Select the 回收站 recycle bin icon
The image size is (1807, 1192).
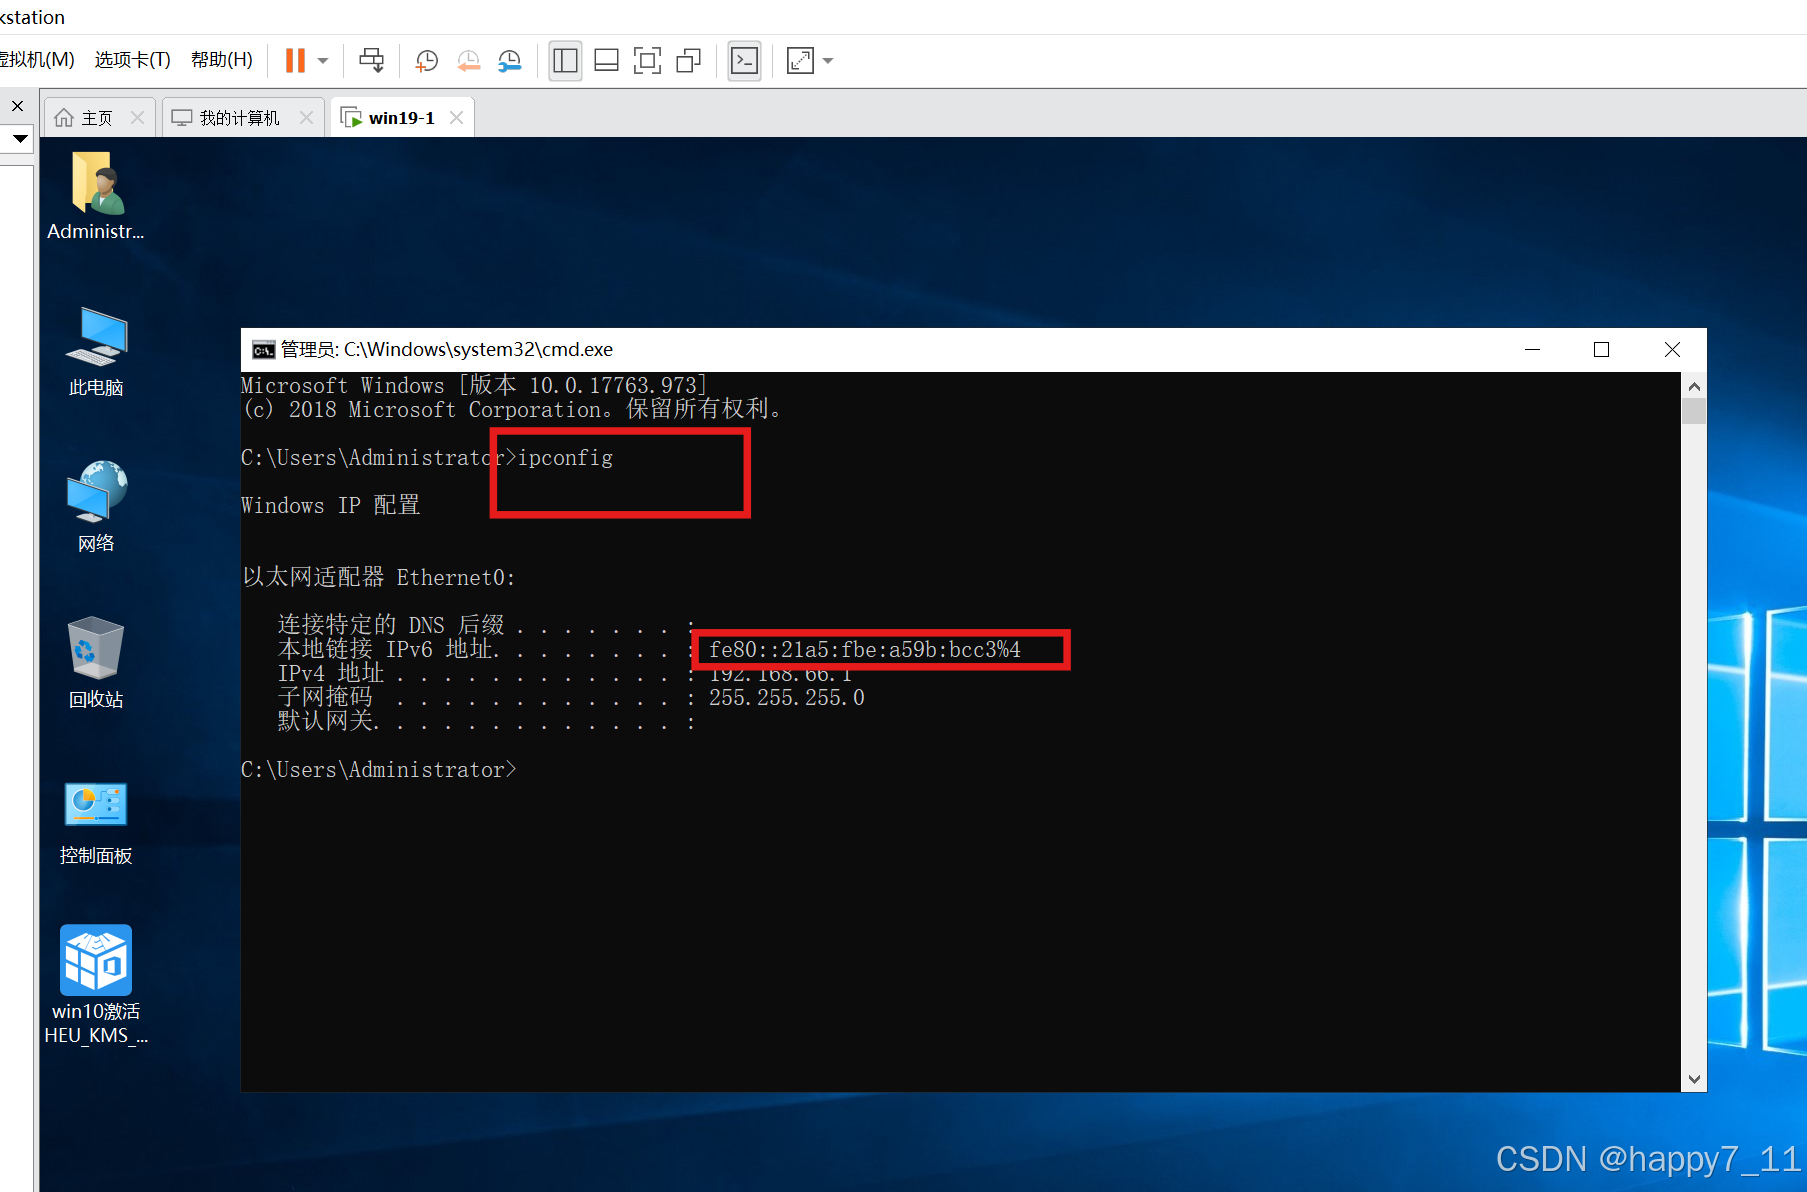(96, 663)
